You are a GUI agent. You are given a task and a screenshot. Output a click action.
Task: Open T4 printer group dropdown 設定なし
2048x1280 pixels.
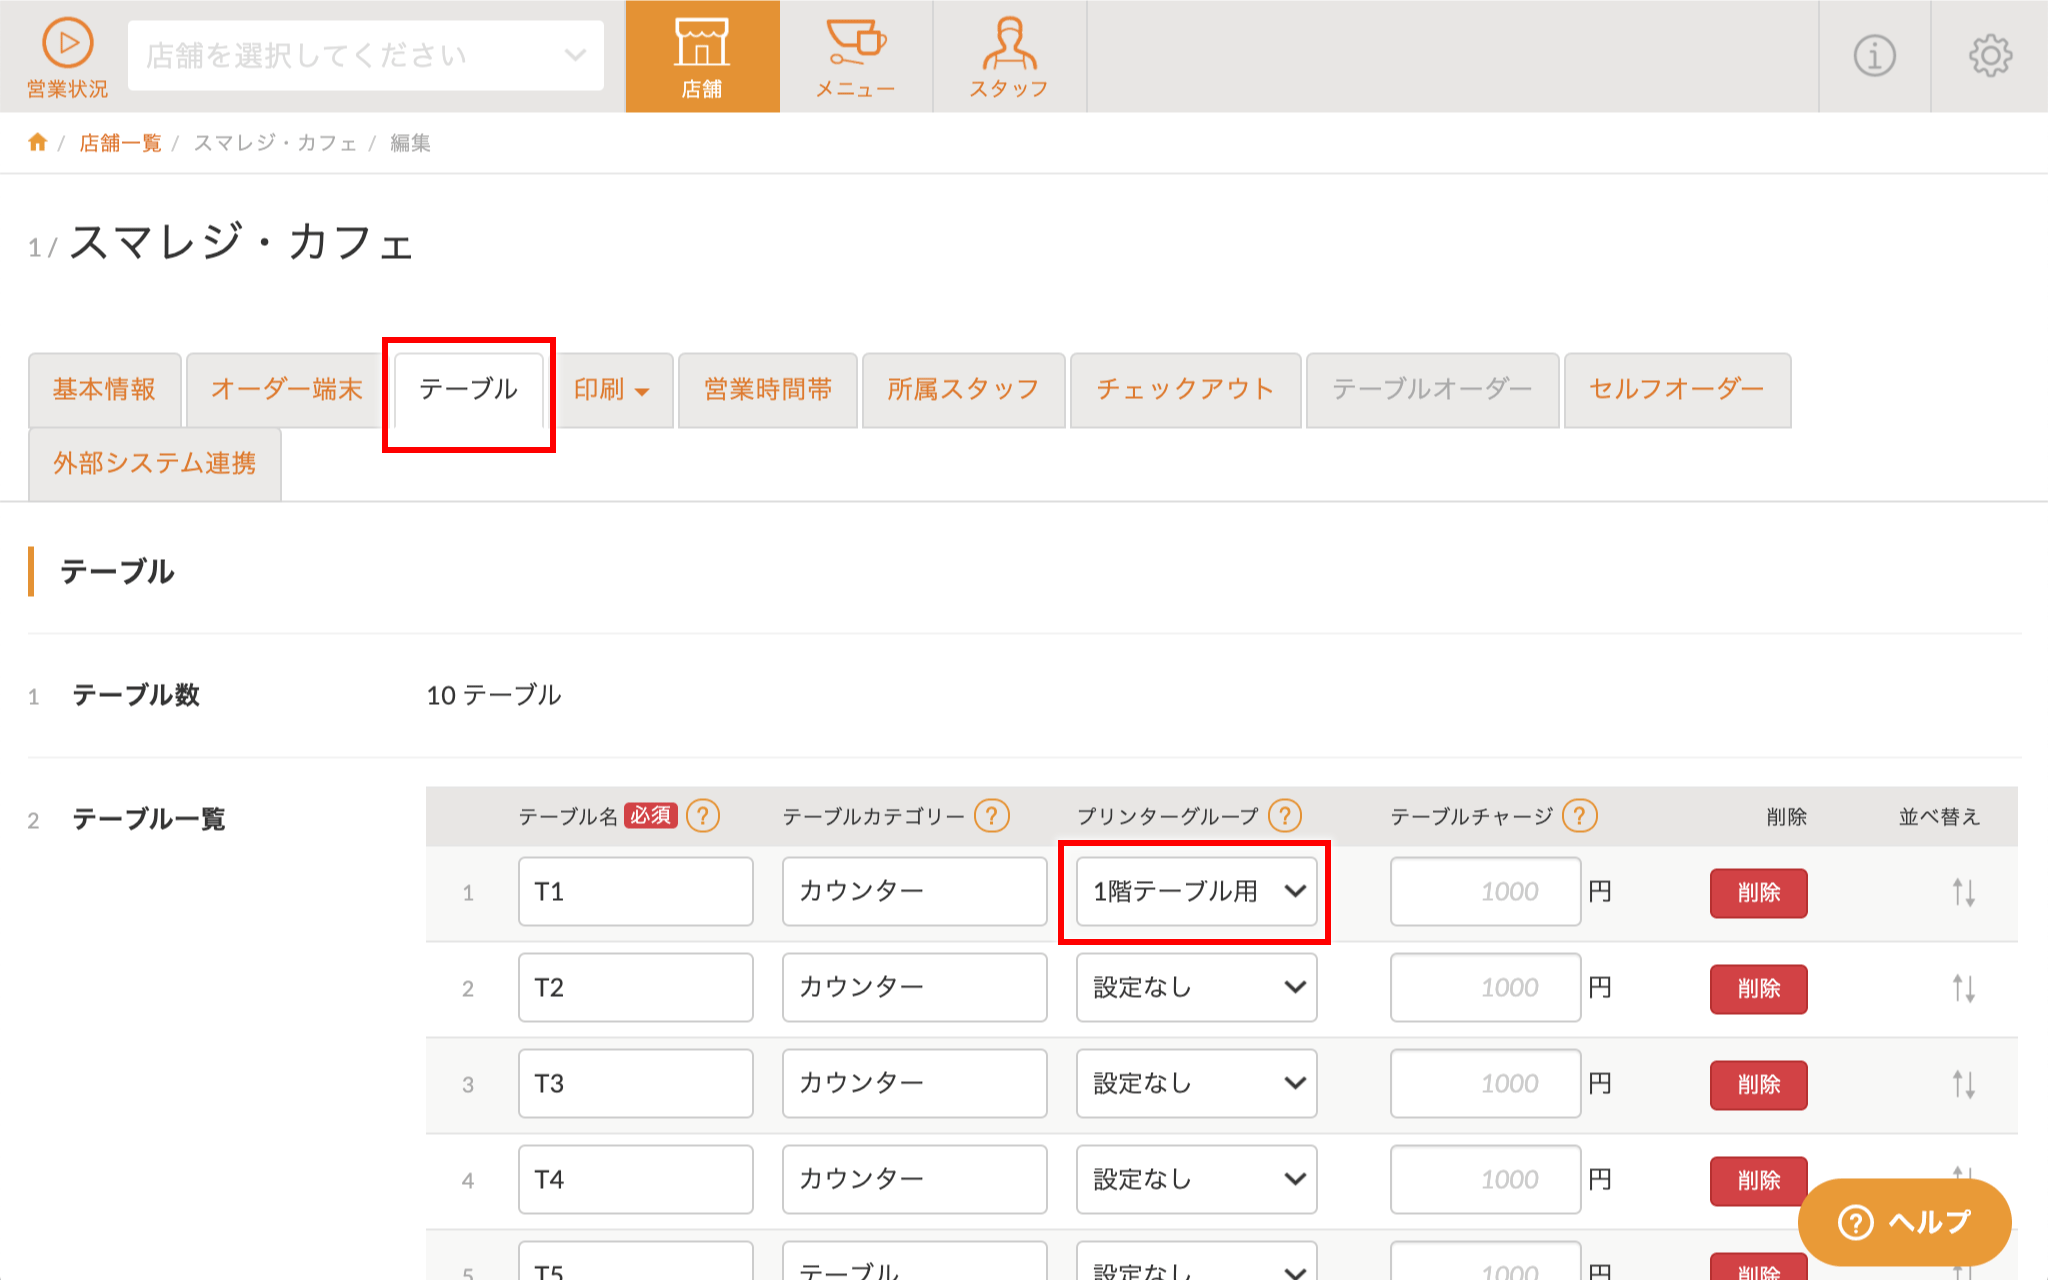coord(1196,1179)
